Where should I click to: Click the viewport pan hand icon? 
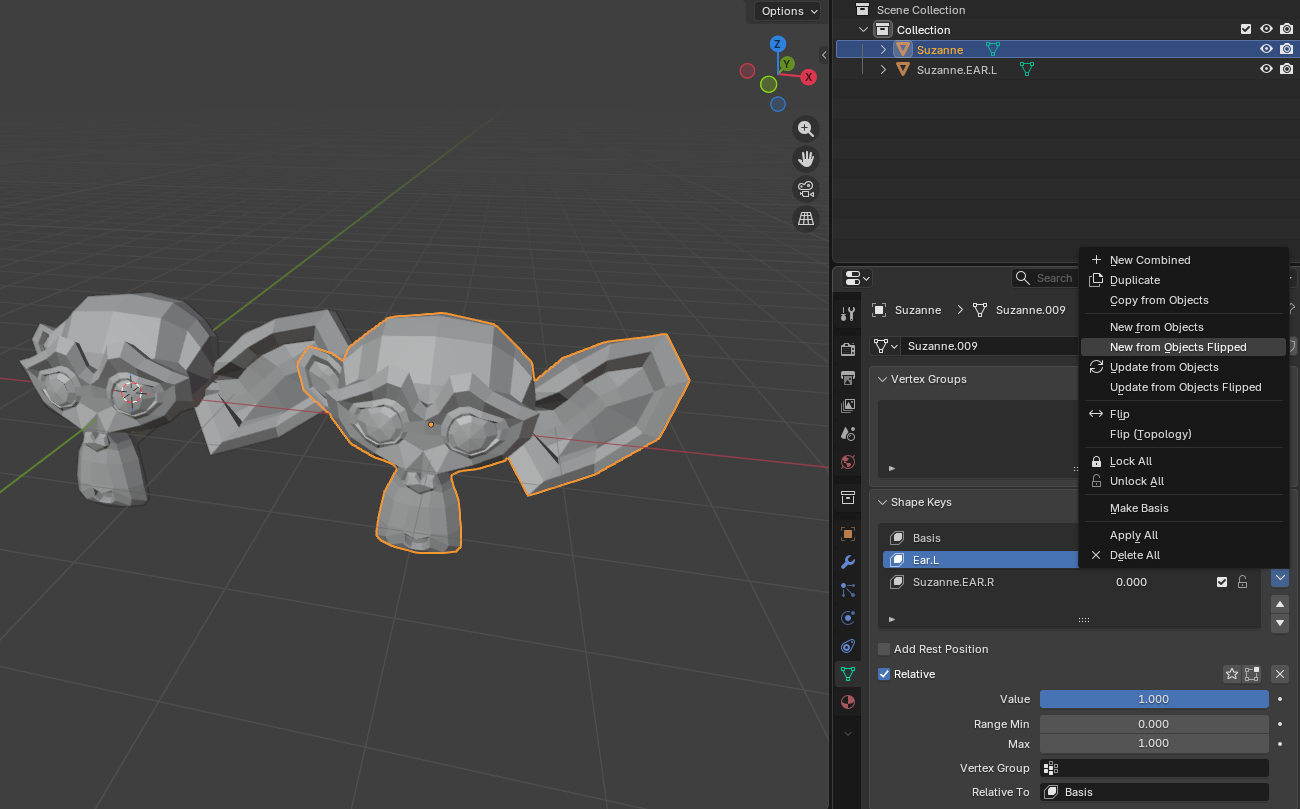click(806, 158)
